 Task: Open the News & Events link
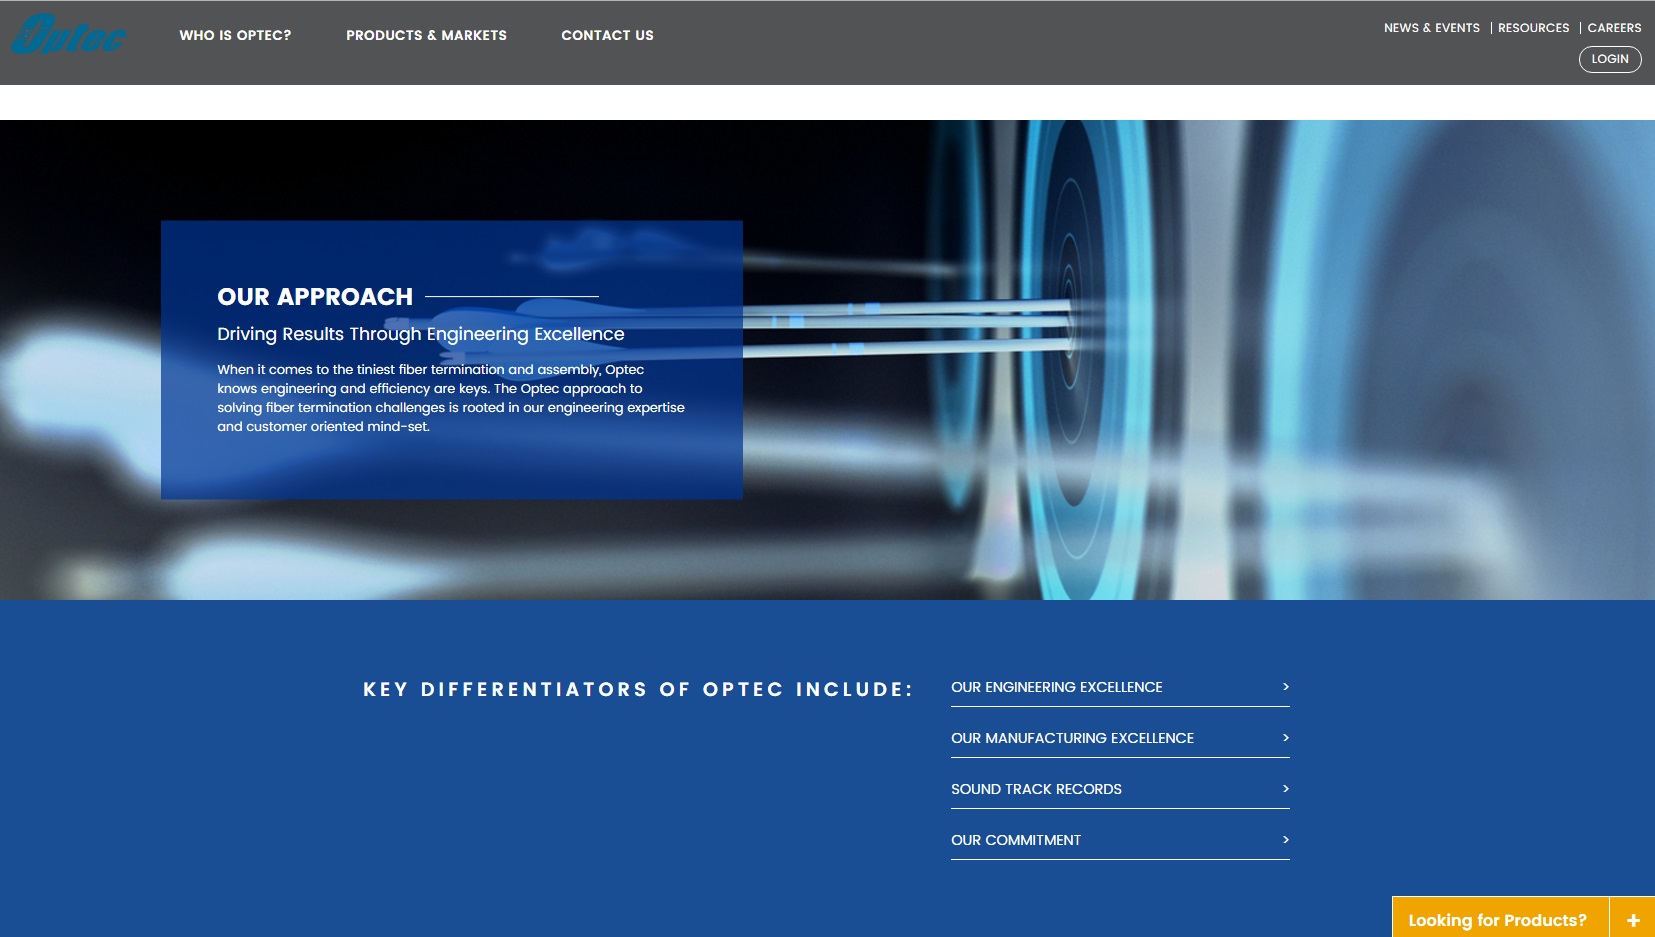click(x=1431, y=28)
